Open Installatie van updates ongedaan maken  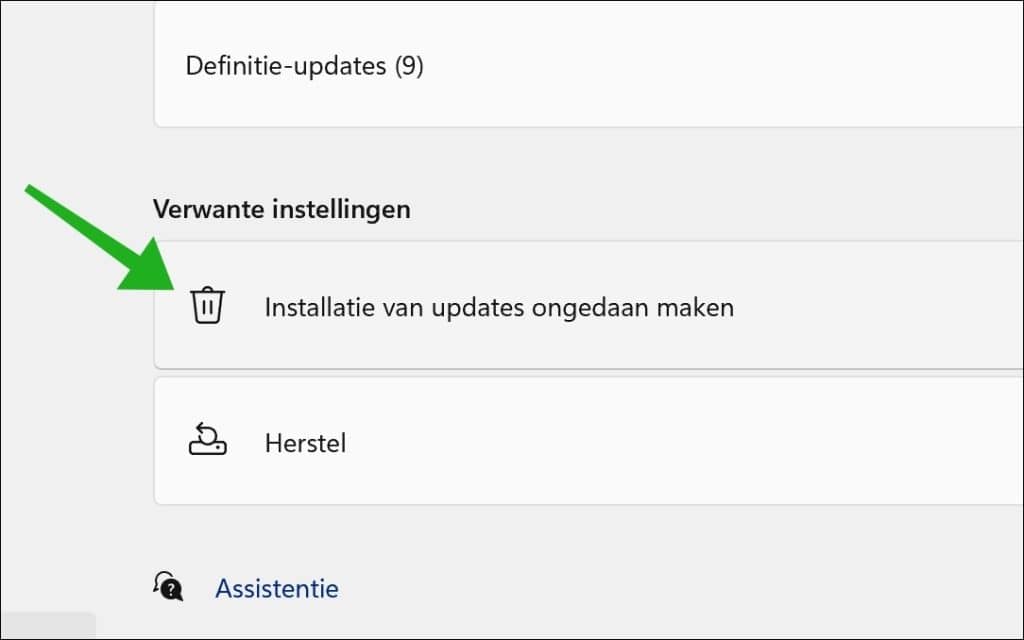498,307
